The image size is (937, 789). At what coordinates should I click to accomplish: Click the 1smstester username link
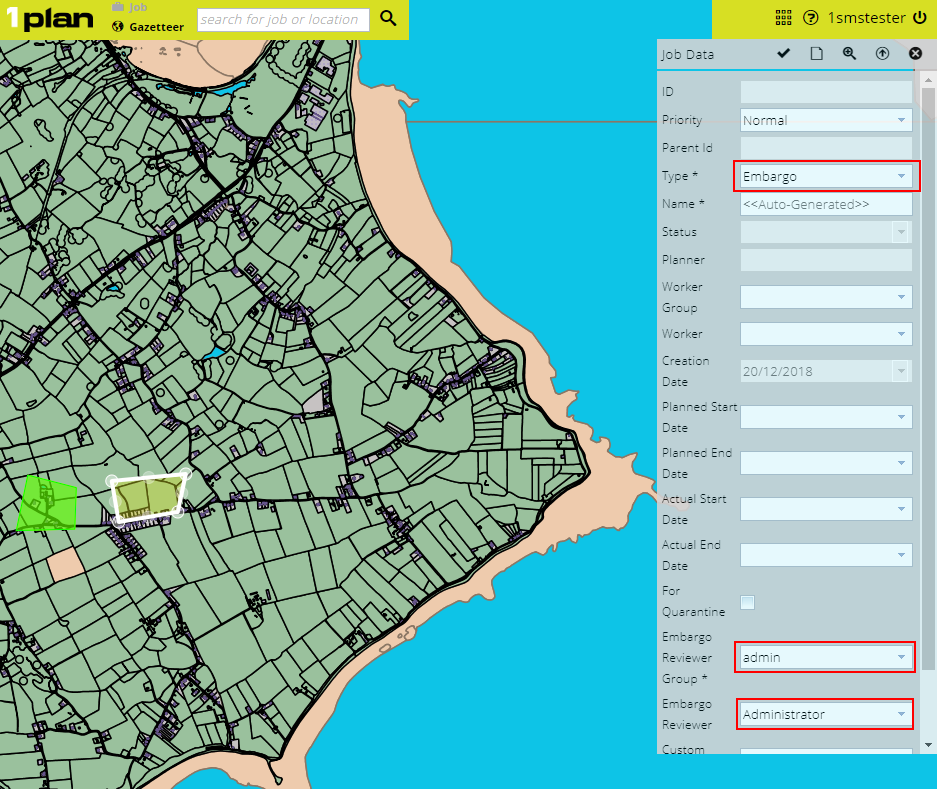pyautogui.click(x=866, y=18)
